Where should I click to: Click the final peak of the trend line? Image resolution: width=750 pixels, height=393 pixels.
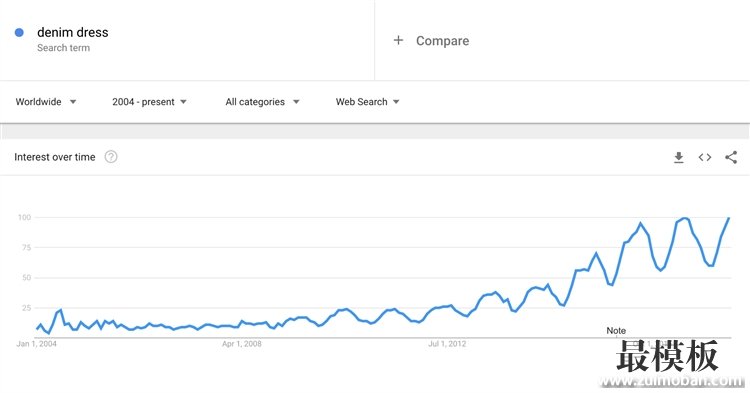click(728, 218)
